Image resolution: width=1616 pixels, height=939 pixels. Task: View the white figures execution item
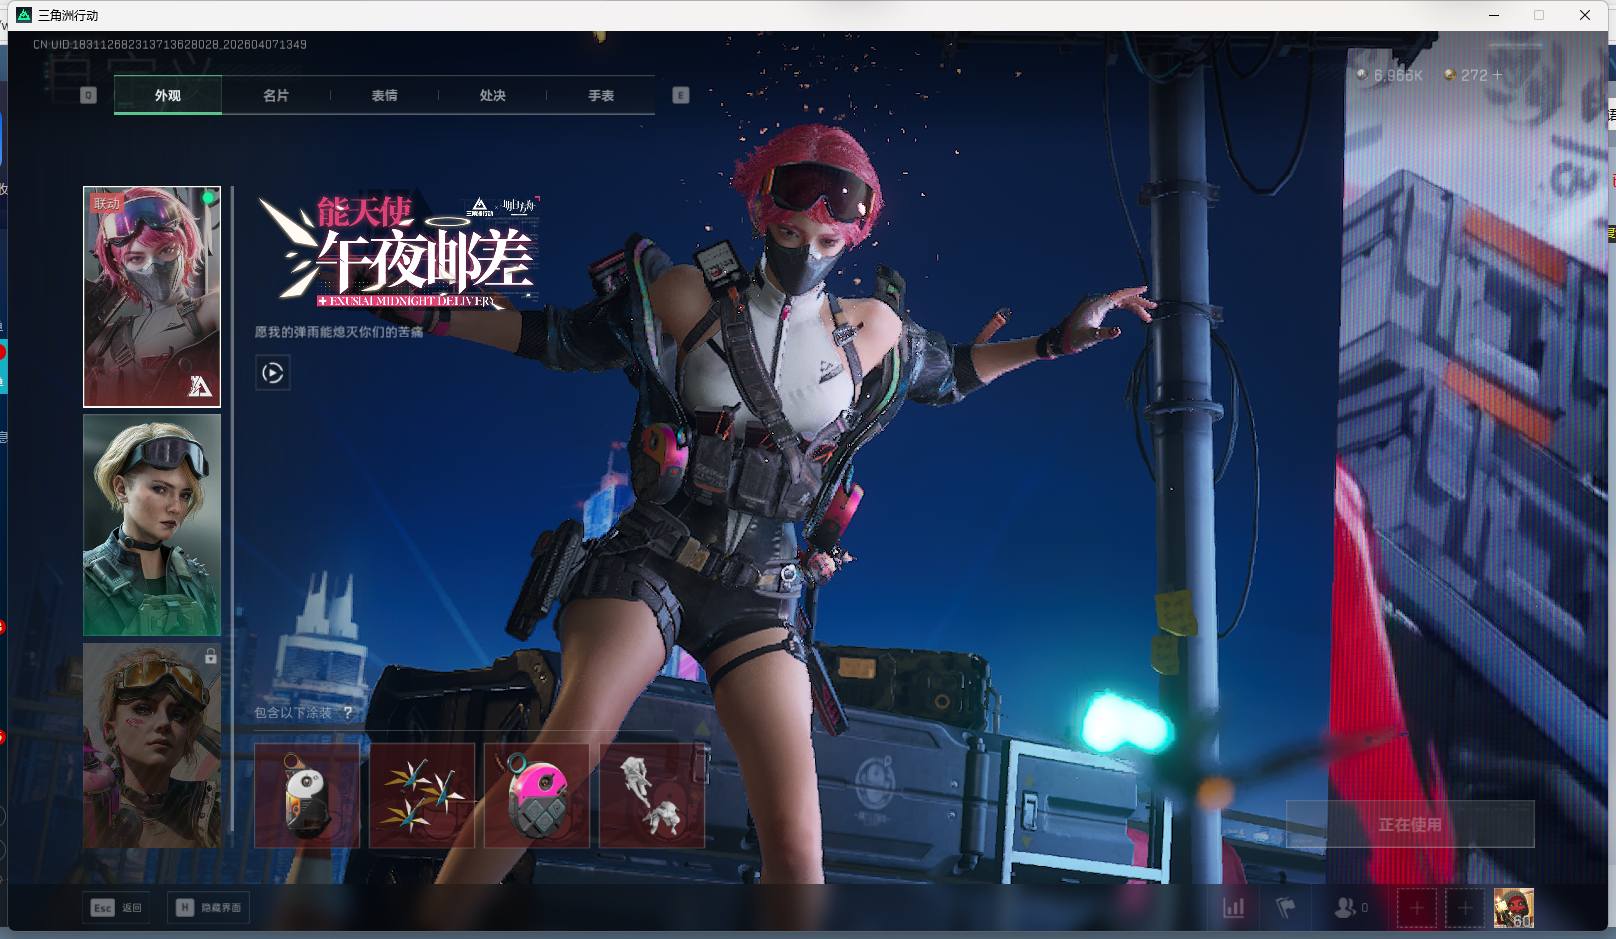pyautogui.click(x=652, y=795)
